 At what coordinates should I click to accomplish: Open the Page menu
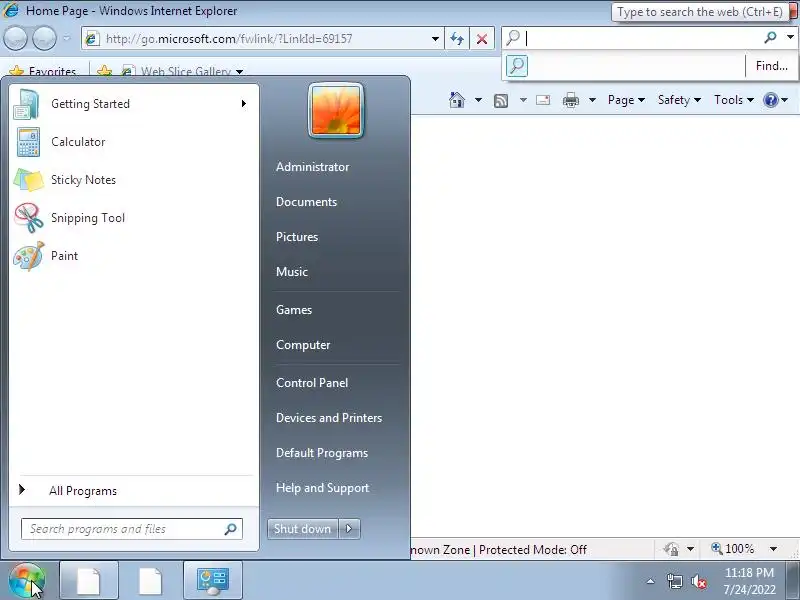(x=626, y=100)
